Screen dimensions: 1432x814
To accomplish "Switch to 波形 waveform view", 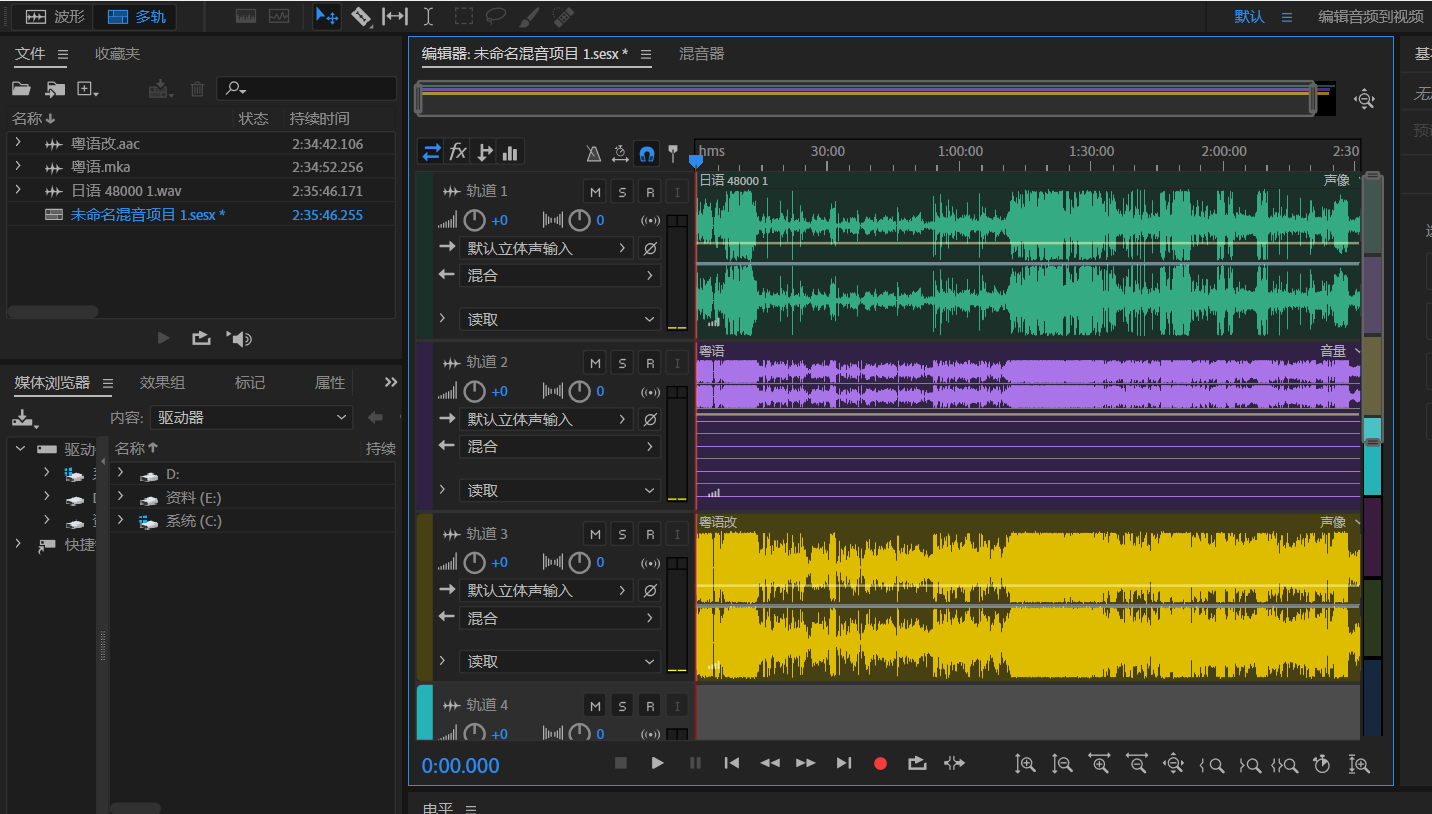I will click(56, 17).
